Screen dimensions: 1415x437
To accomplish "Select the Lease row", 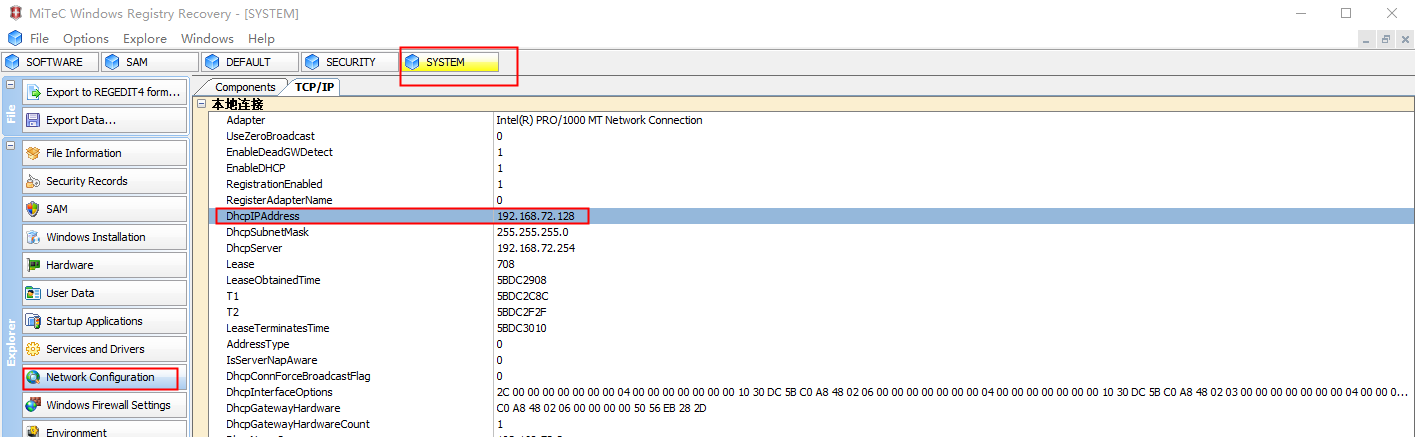I will [811, 264].
